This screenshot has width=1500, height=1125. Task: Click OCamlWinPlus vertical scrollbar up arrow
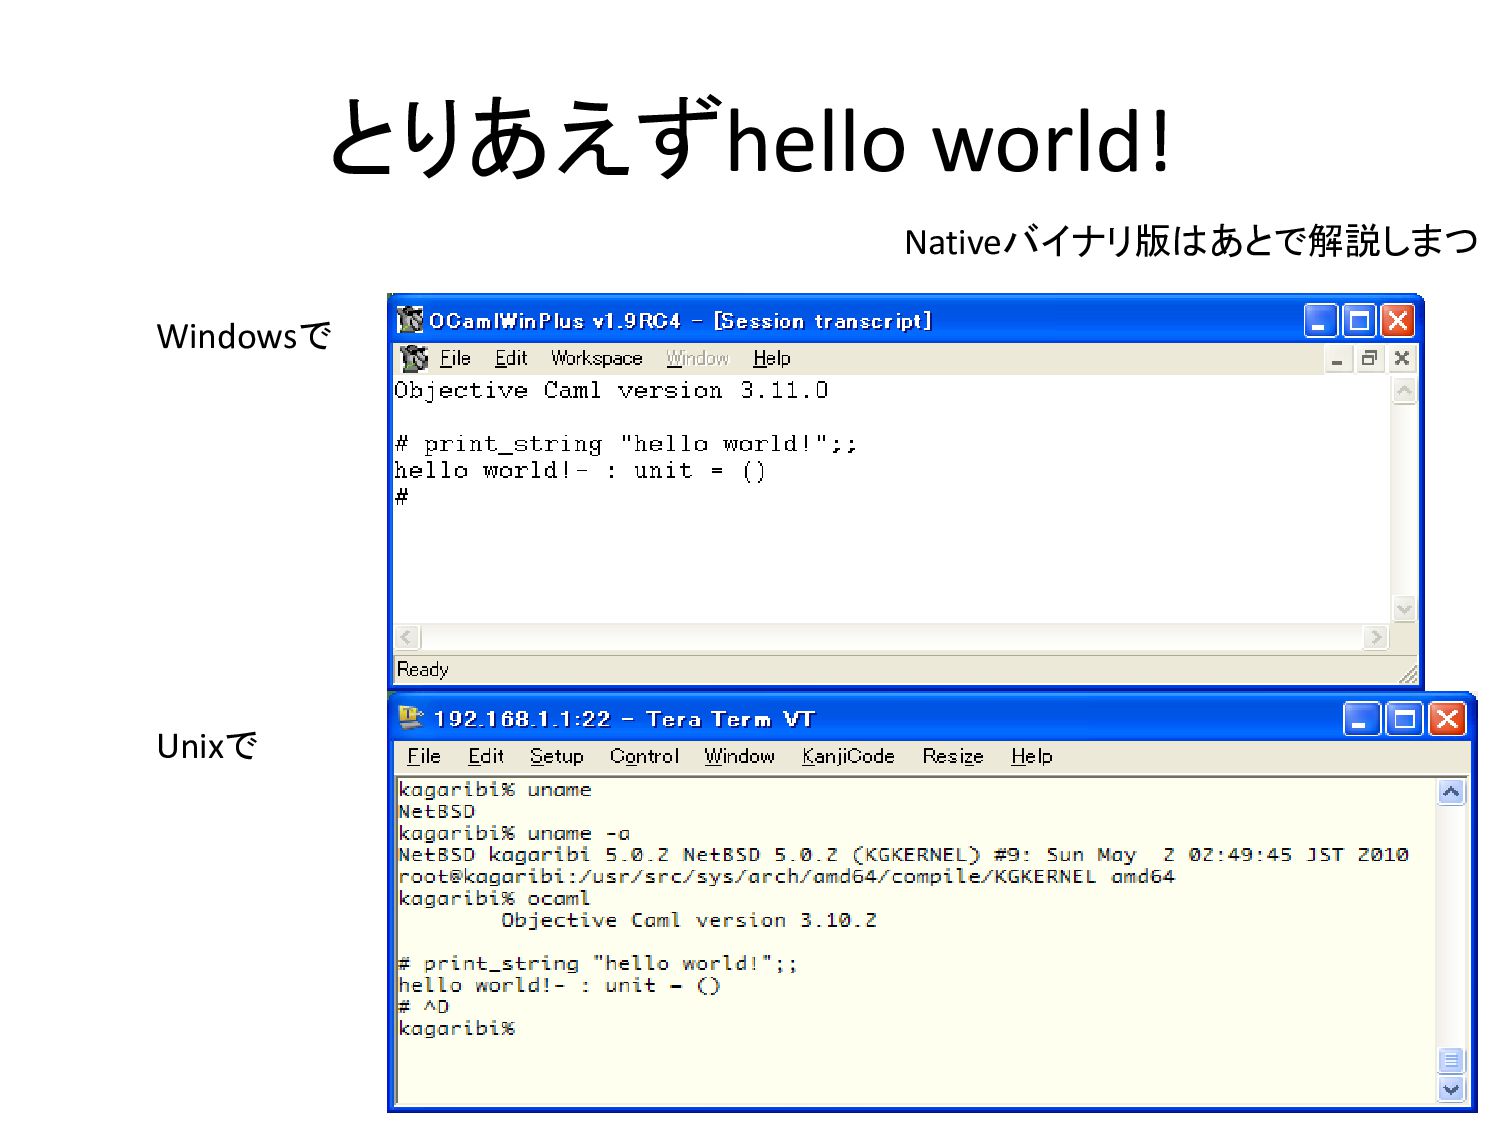[1404, 391]
